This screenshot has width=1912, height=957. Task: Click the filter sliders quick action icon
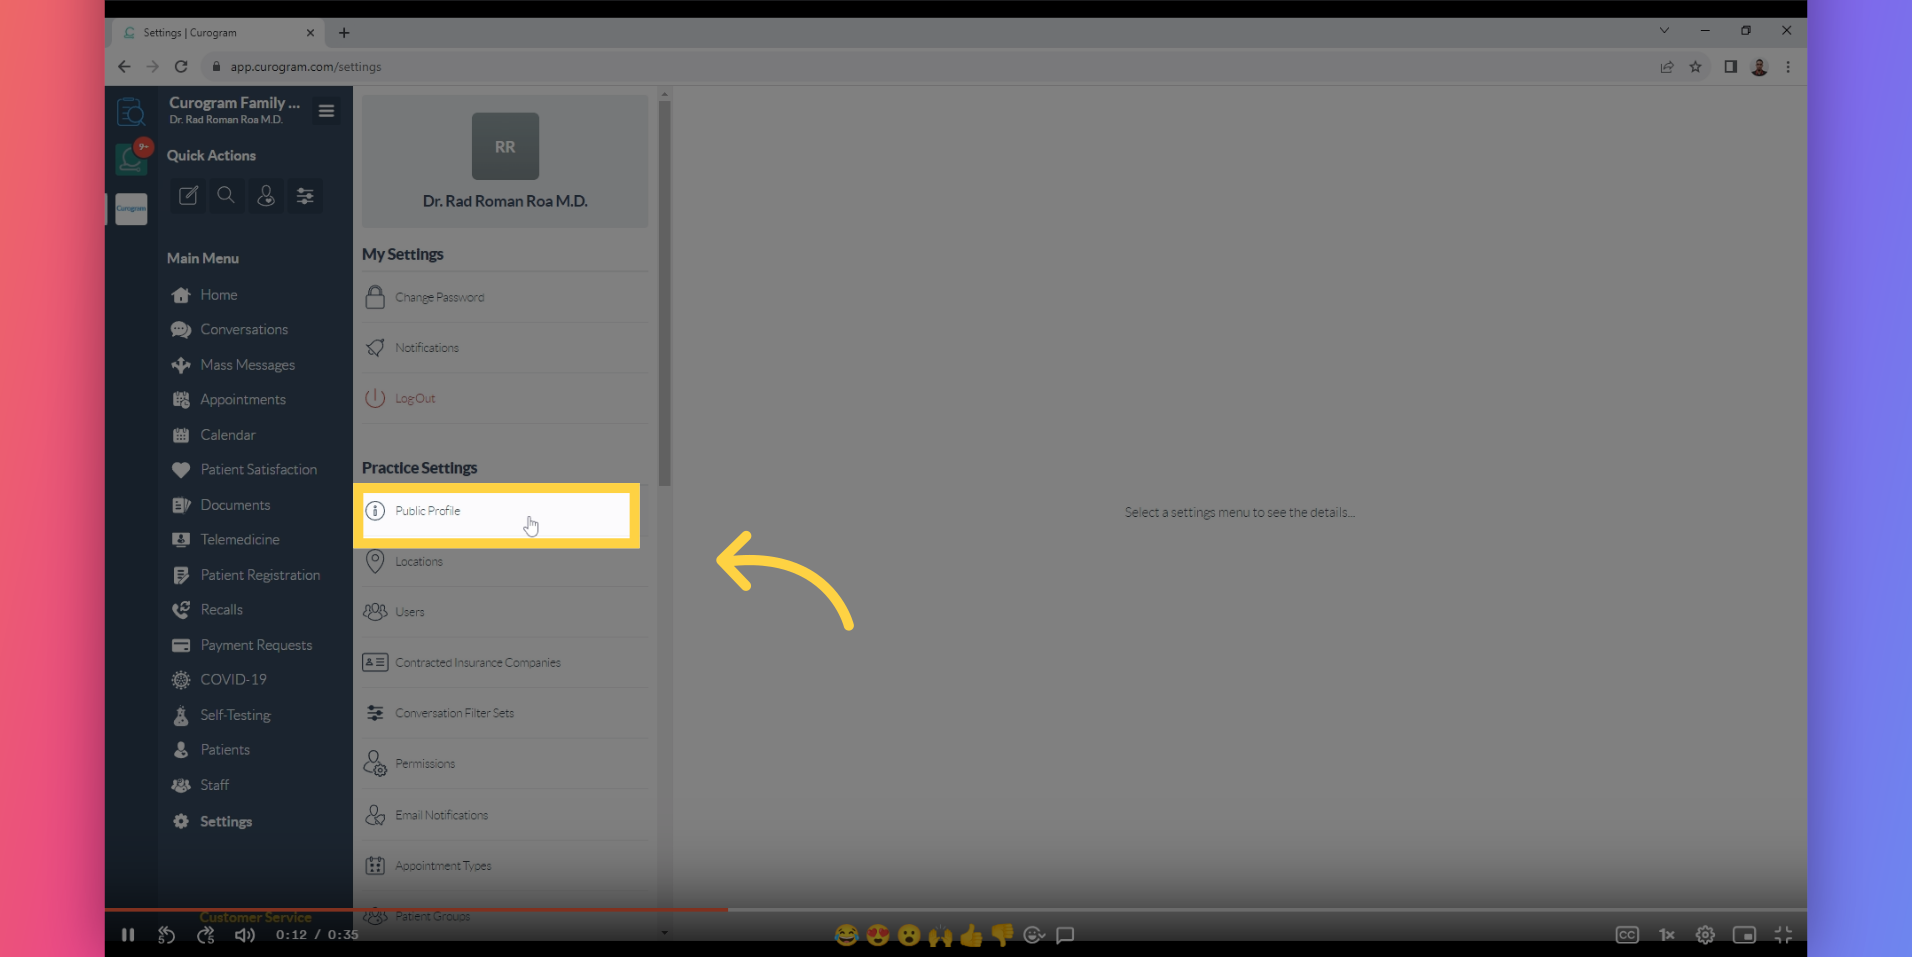point(305,196)
